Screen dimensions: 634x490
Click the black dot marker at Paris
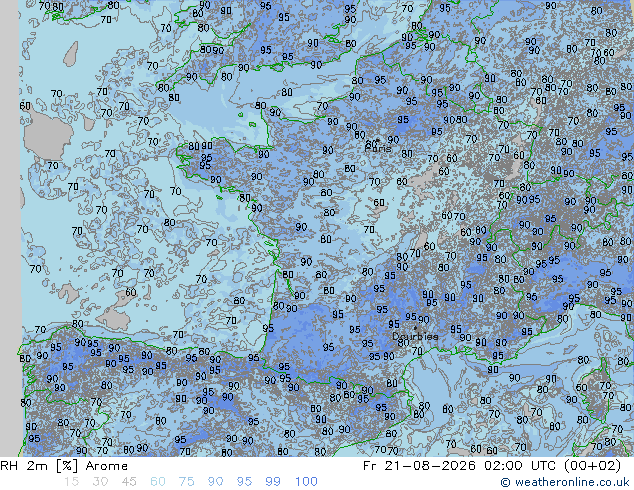click(378, 141)
